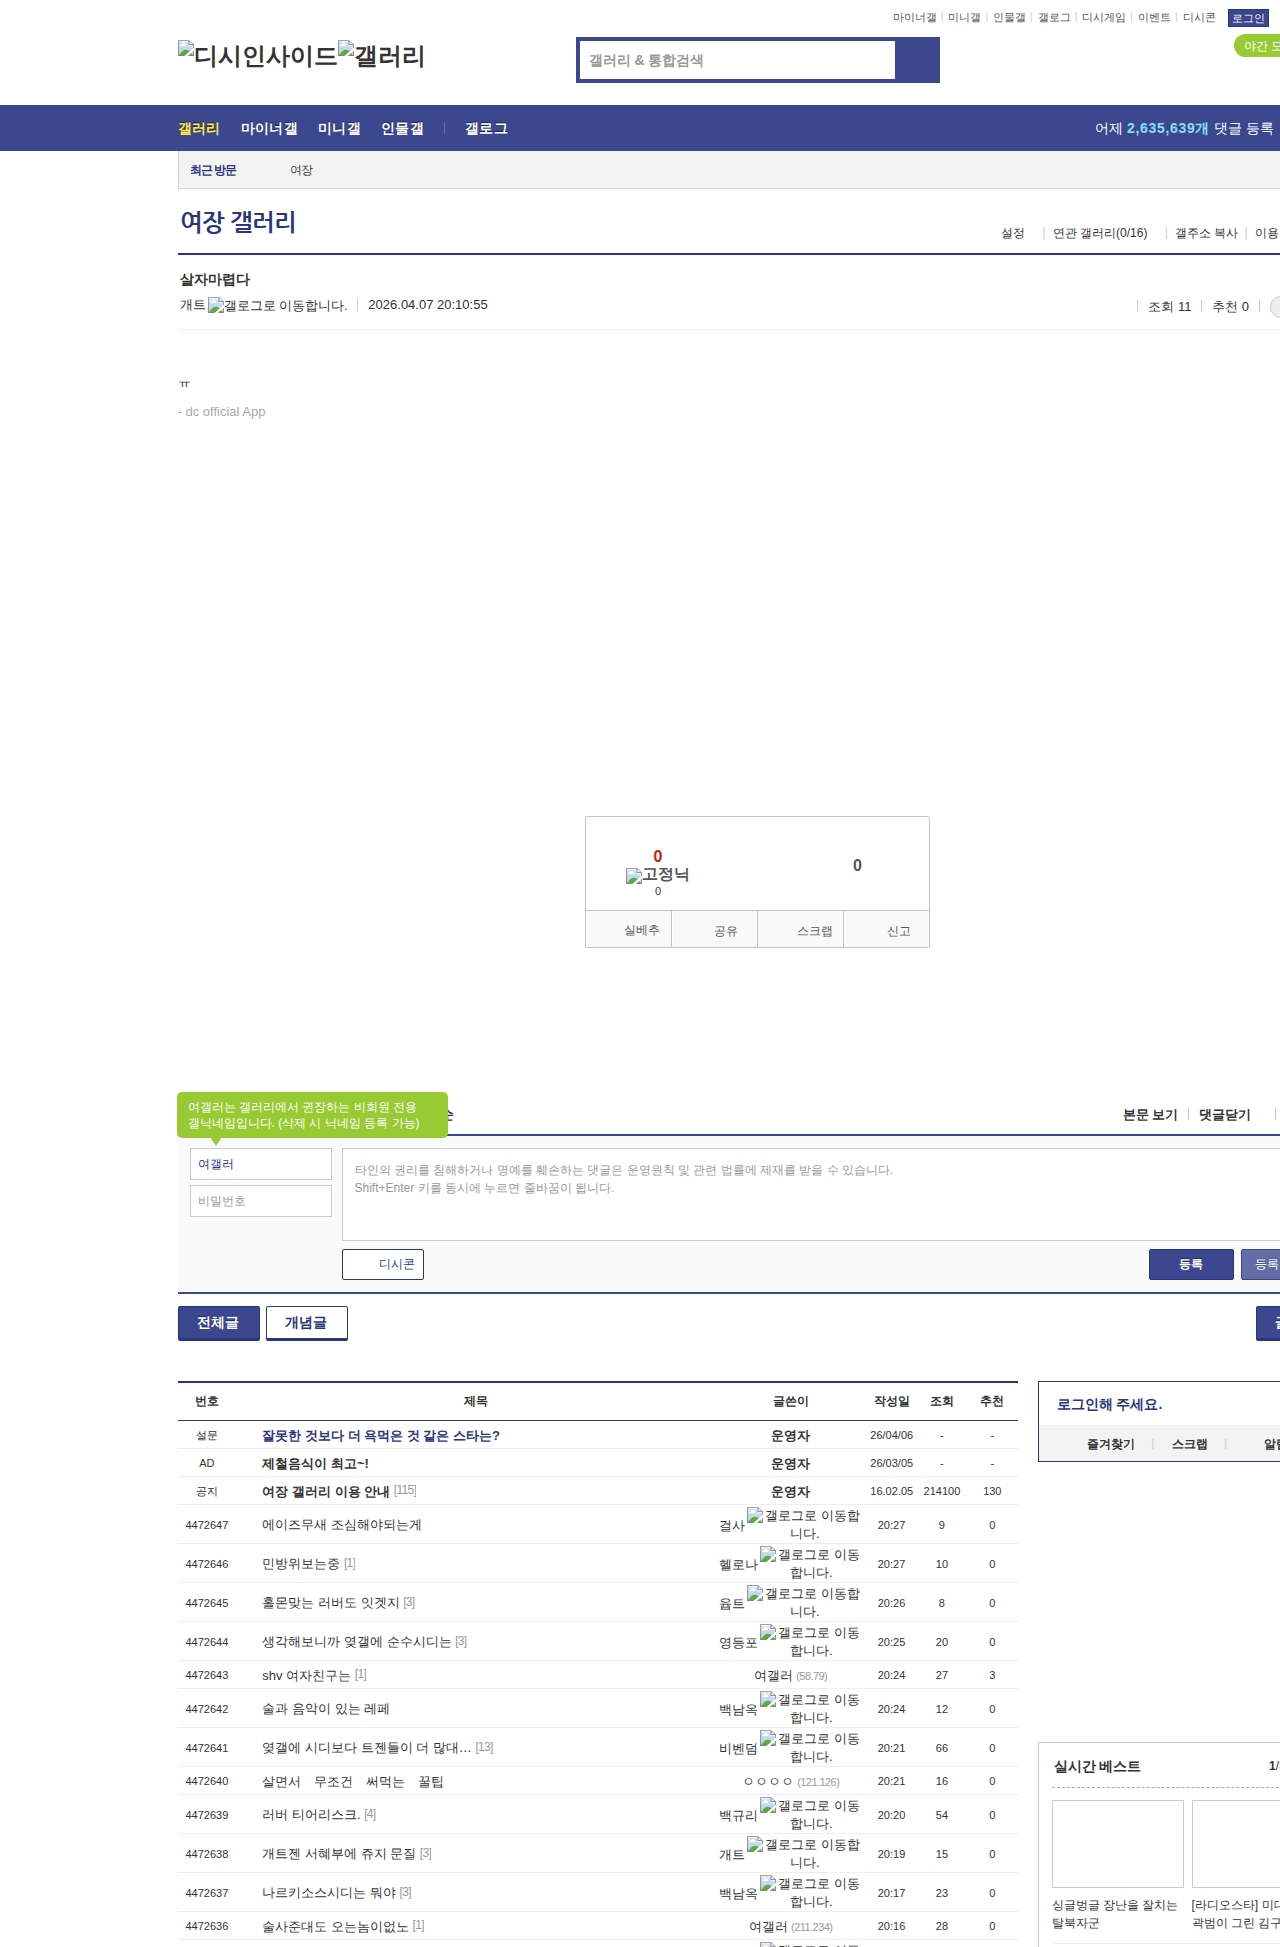The height and width of the screenshot is (1947, 1280).
Task: Click the 신고 report button
Action: tap(886, 930)
